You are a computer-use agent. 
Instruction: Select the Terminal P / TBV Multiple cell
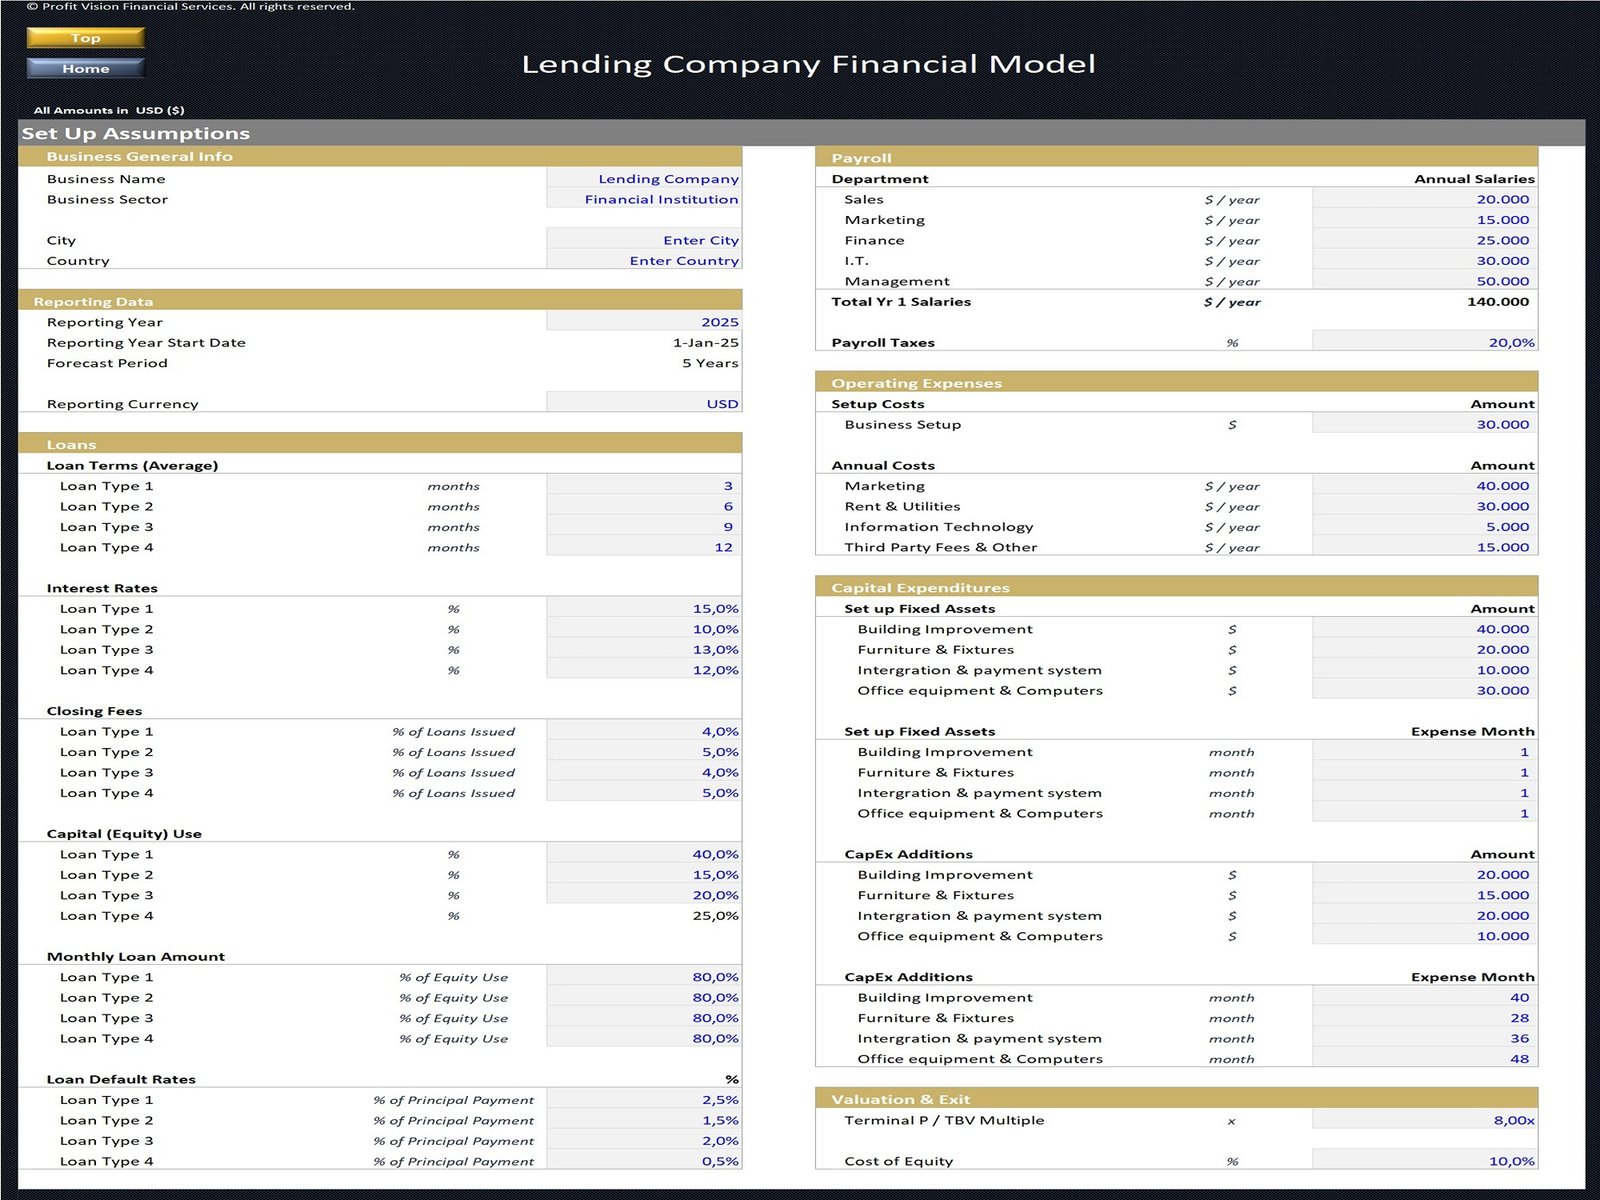1424,1121
